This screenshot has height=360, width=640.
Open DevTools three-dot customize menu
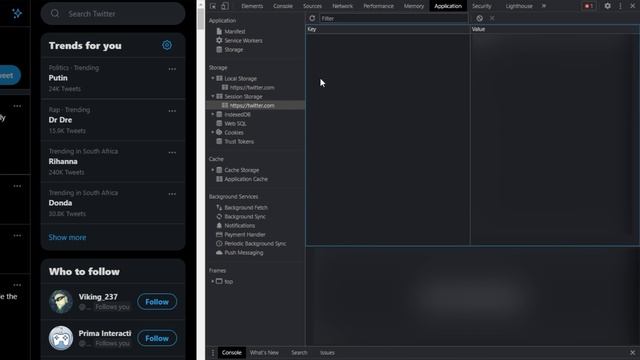pos(620,6)
